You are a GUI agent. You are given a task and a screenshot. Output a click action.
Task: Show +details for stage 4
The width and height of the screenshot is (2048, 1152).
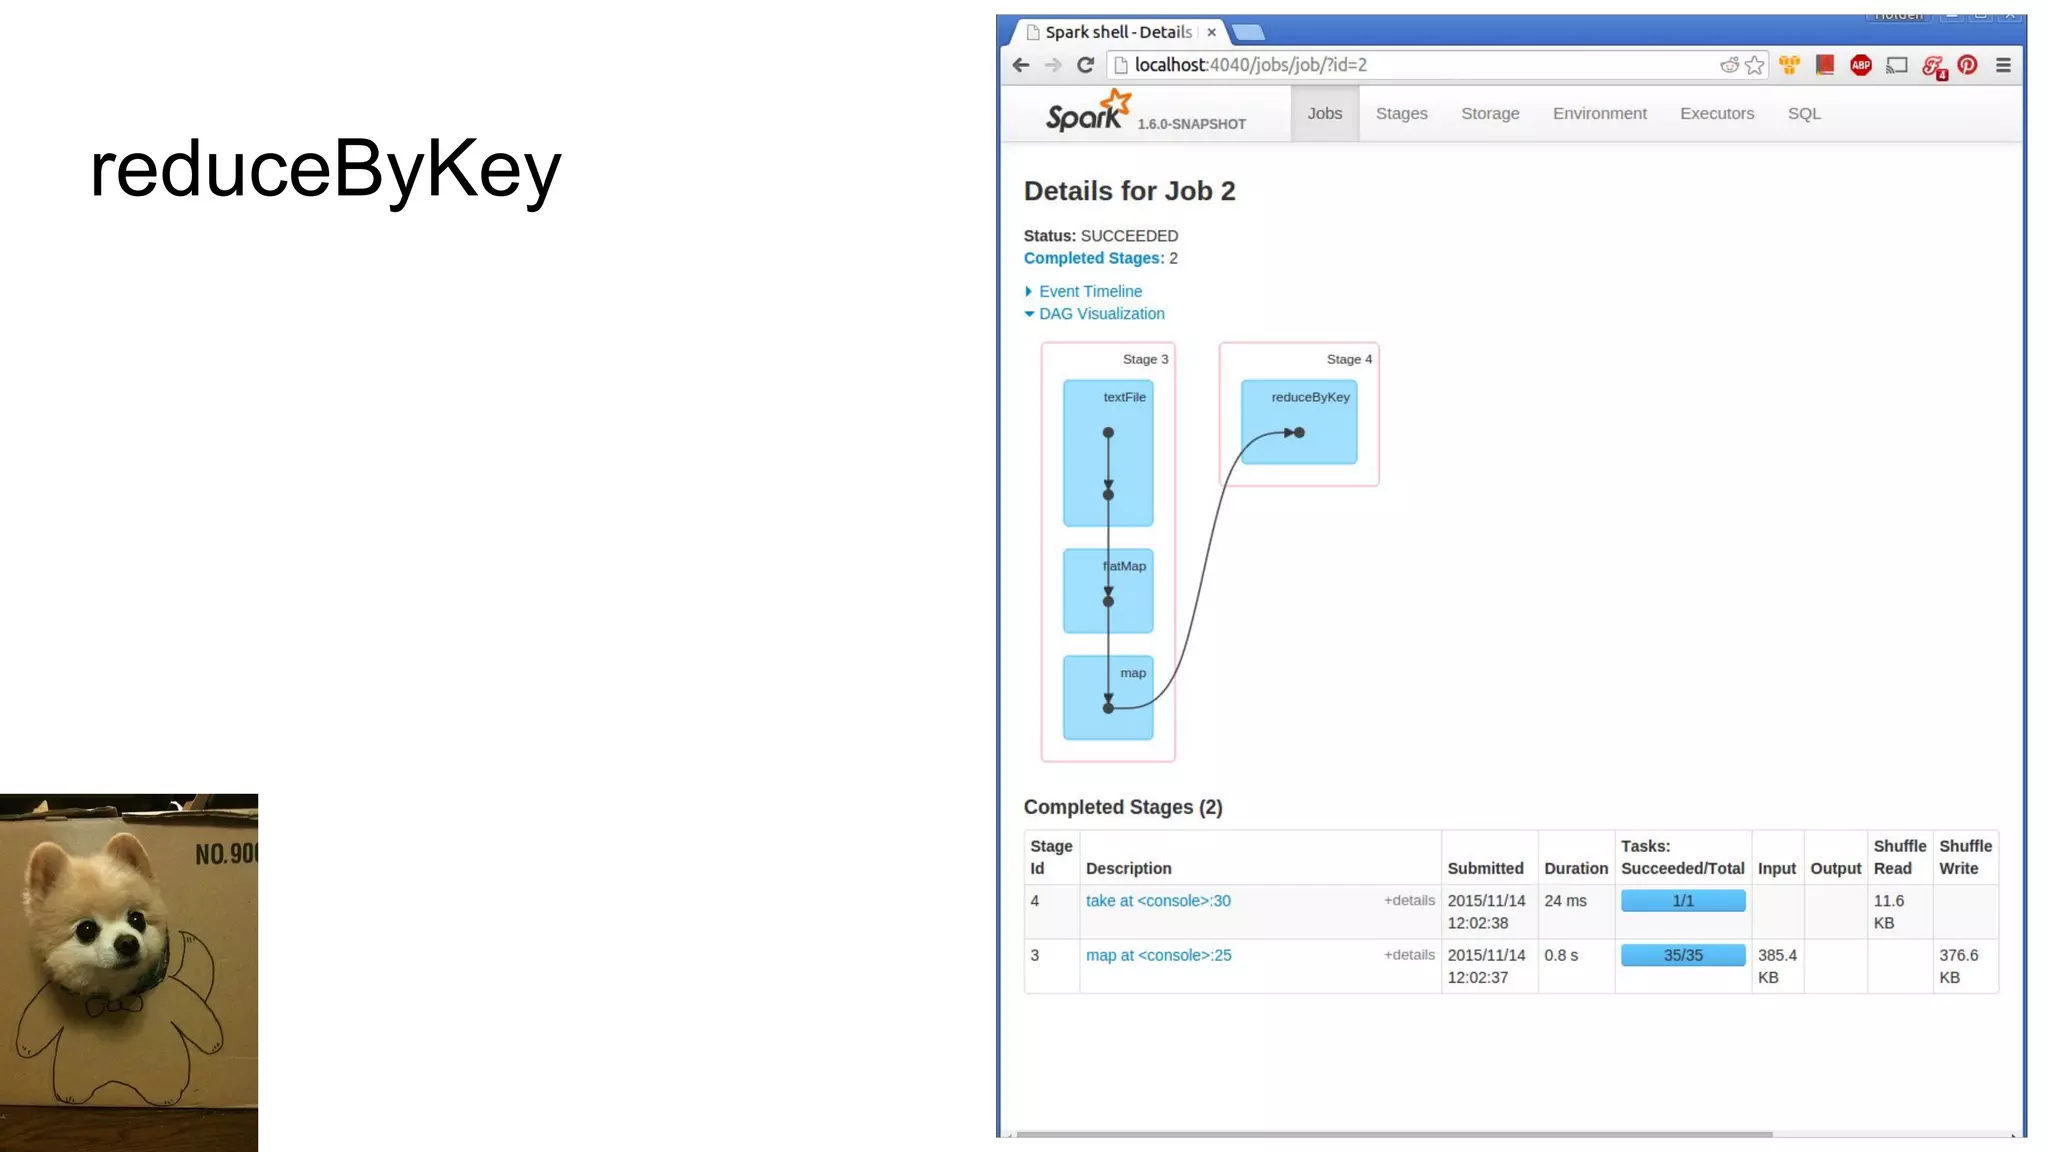pos(1409,900)
